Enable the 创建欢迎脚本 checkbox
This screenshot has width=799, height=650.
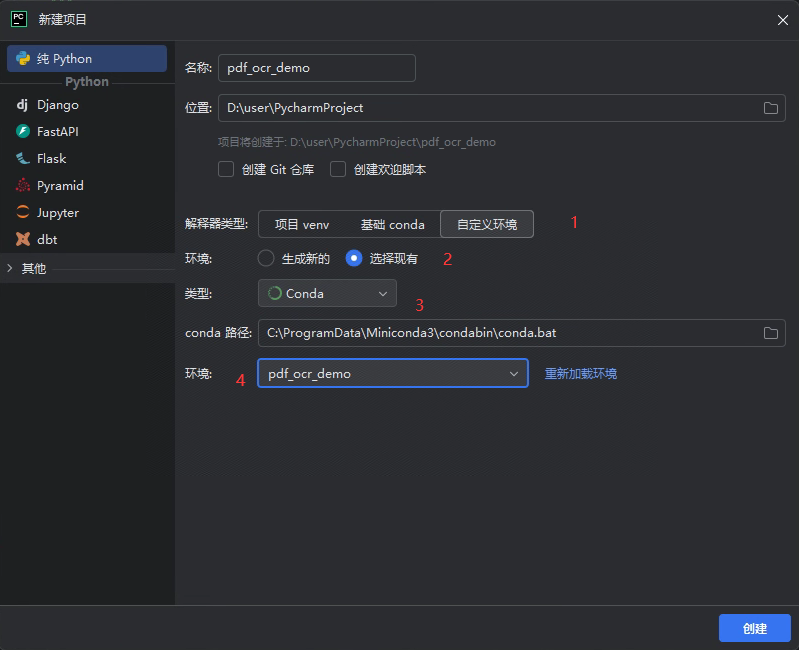[x=338, y=169]
